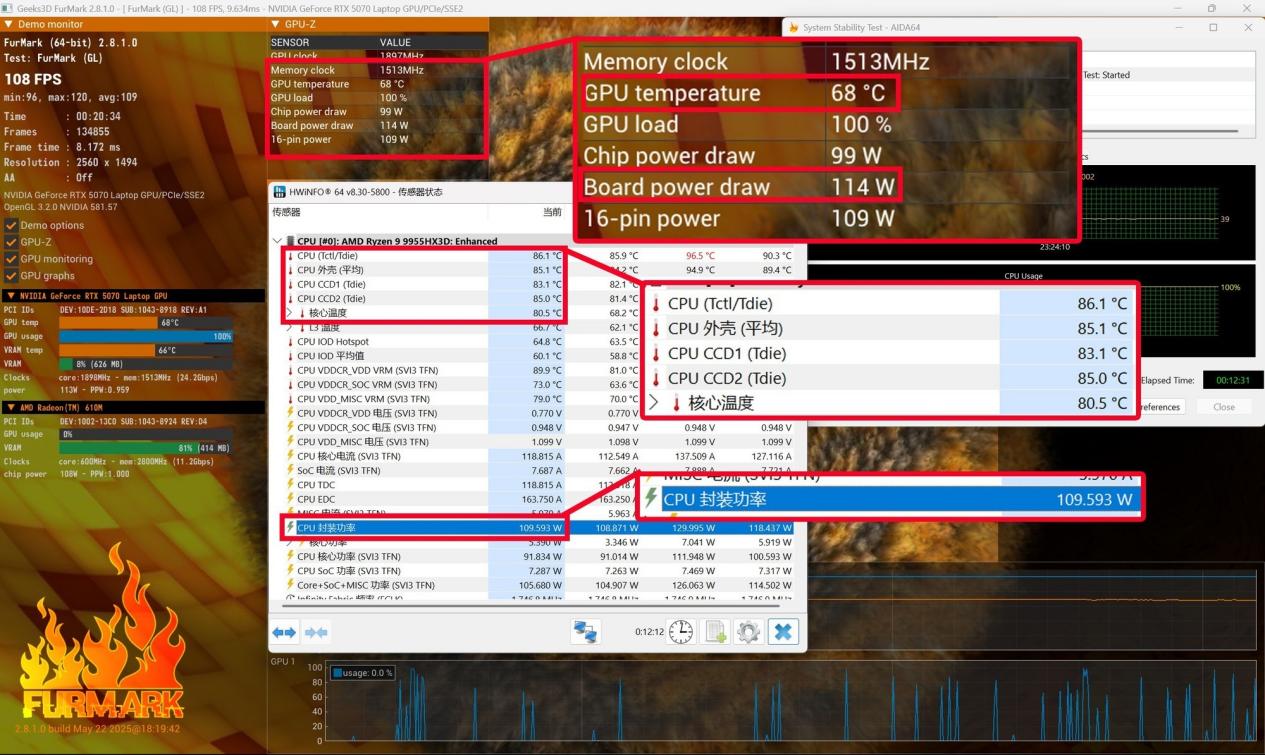Click the remote sensor monitoring icon in HWiNFO

[x=587, y=632]
